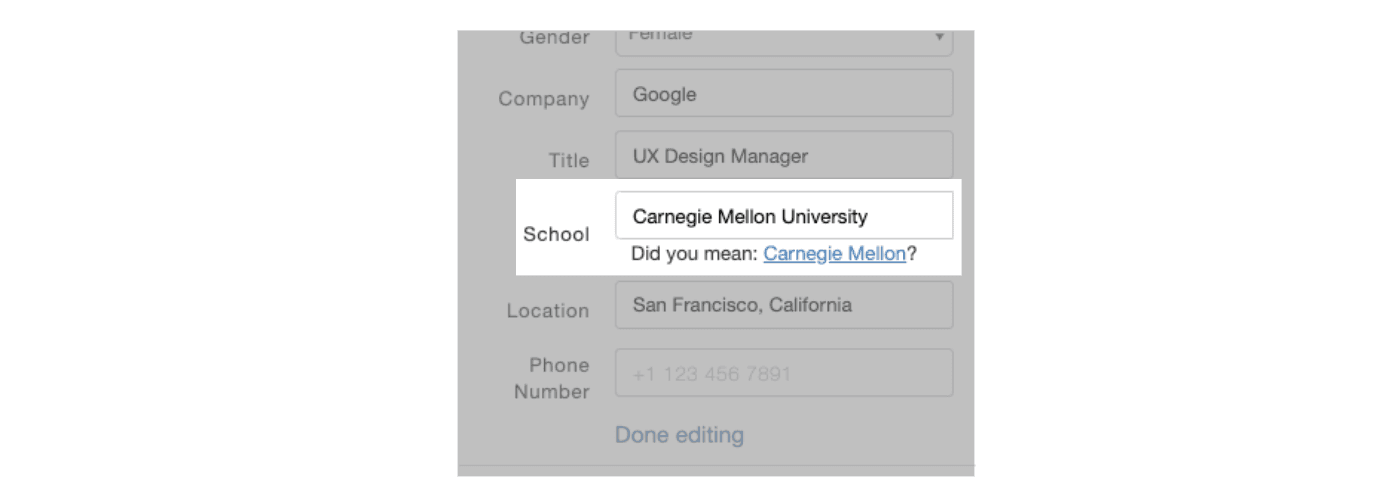Accept the Carnegie Mellon suggestion link
The width and height of the screenshot is (1380, 498).
point(834,254)
